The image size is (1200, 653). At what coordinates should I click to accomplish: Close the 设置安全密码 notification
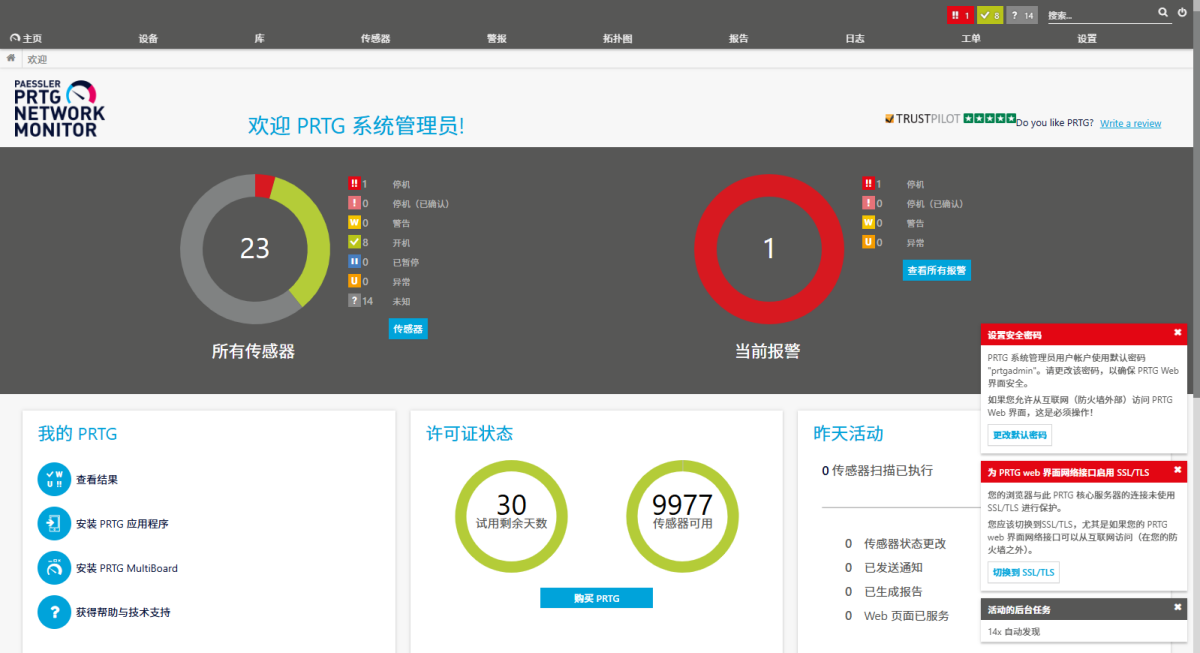(1177, 333)
